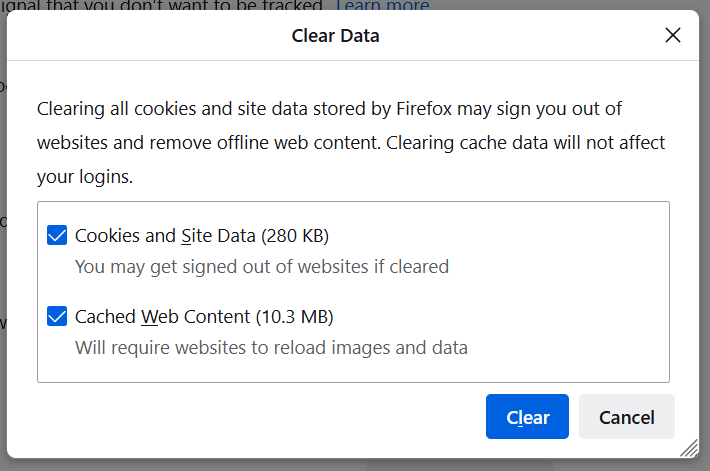Click the Cached Web Content label text
Screen dimensions: 710x471
(x=162, y=317)
